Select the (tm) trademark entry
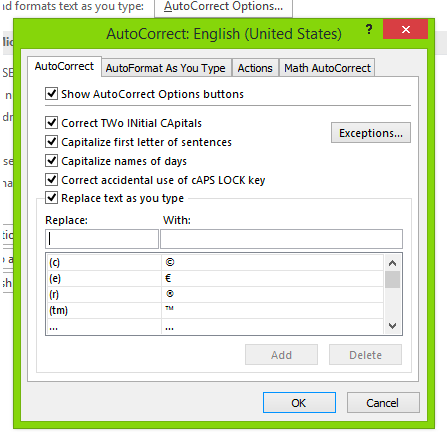The image size is (447, 432). pyautogui.click(x=215, y=310)
